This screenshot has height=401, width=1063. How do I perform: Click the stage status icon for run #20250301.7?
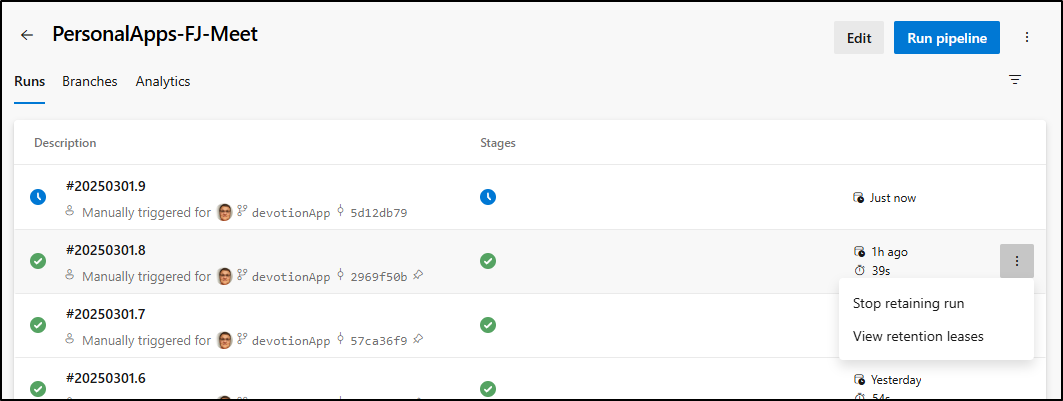click(x=487, y=325)
